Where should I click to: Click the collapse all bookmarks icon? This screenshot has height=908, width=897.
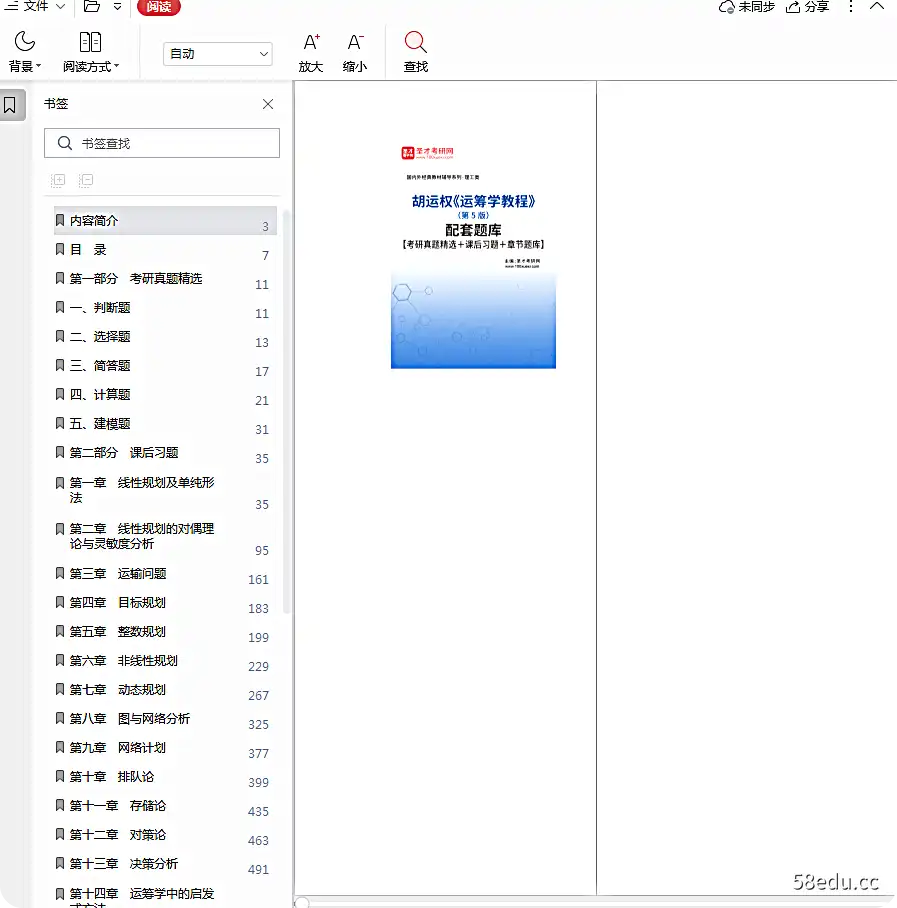[86, 180]
